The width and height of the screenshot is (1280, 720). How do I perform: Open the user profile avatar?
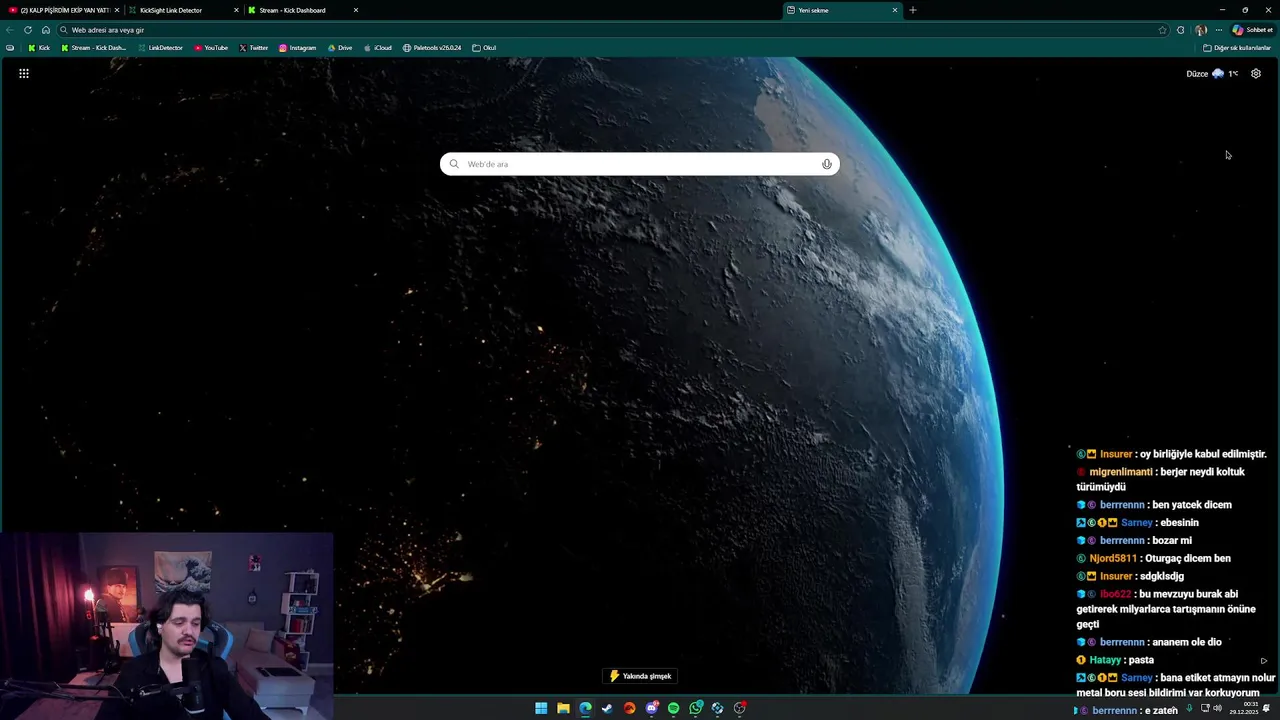(1200, 30)
